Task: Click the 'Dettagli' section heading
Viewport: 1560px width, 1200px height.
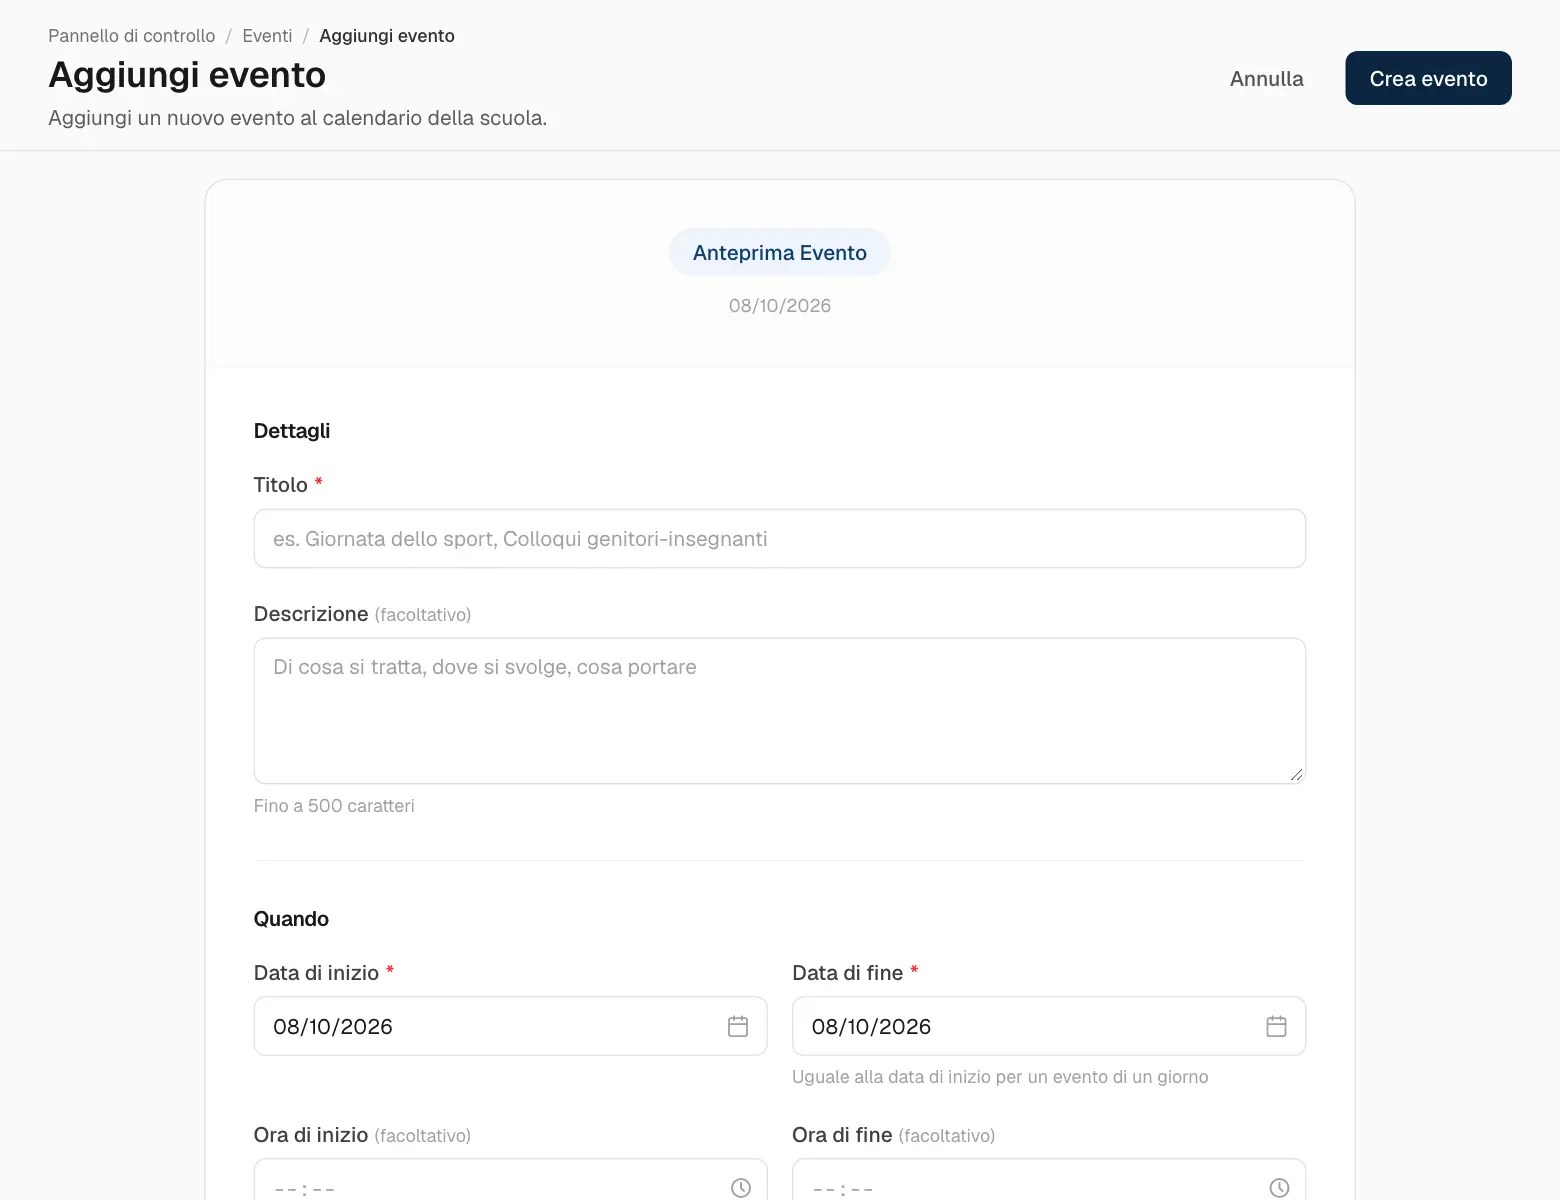Action: click(x=292, y=431)
